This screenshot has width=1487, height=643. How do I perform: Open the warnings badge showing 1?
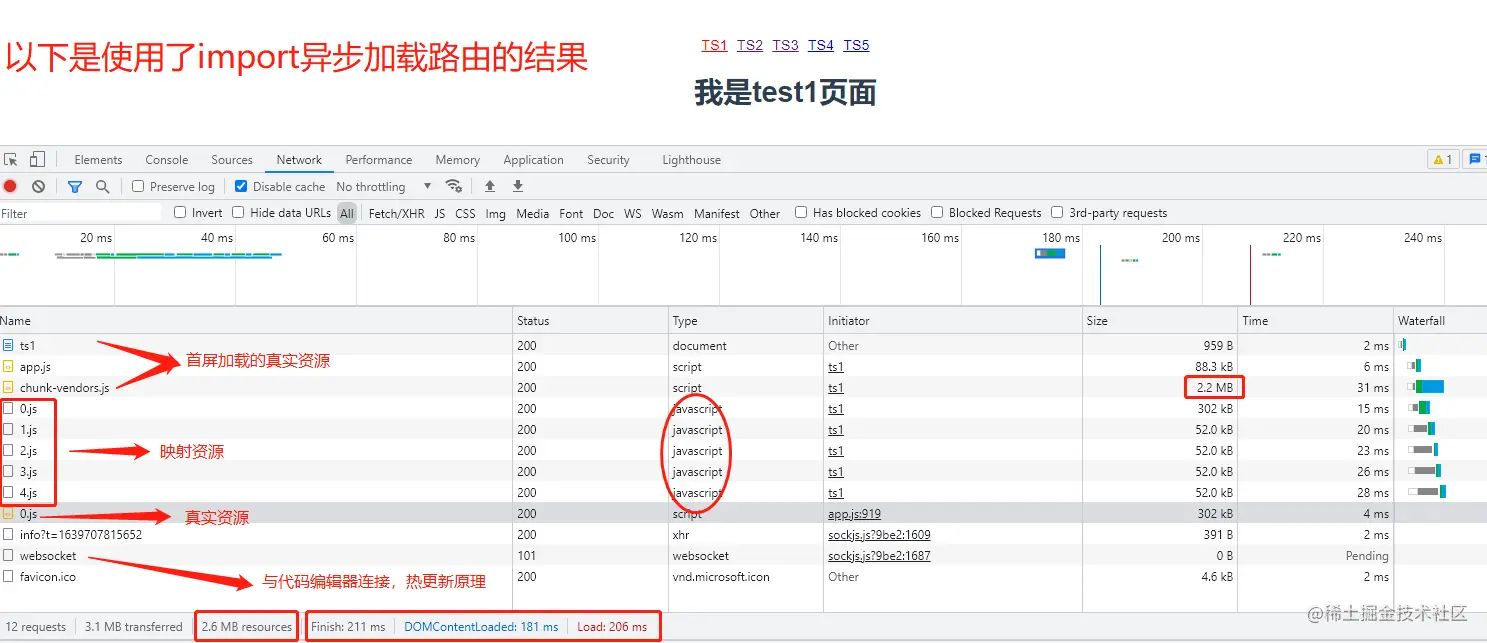click(1442, 159)
